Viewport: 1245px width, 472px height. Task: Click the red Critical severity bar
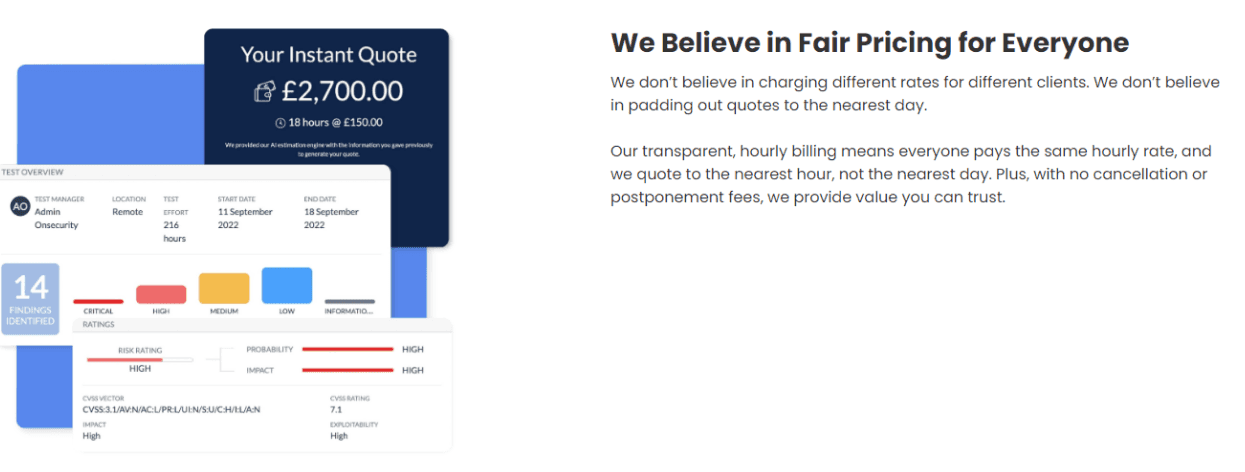pyautogui.click(x=98, y=301)
